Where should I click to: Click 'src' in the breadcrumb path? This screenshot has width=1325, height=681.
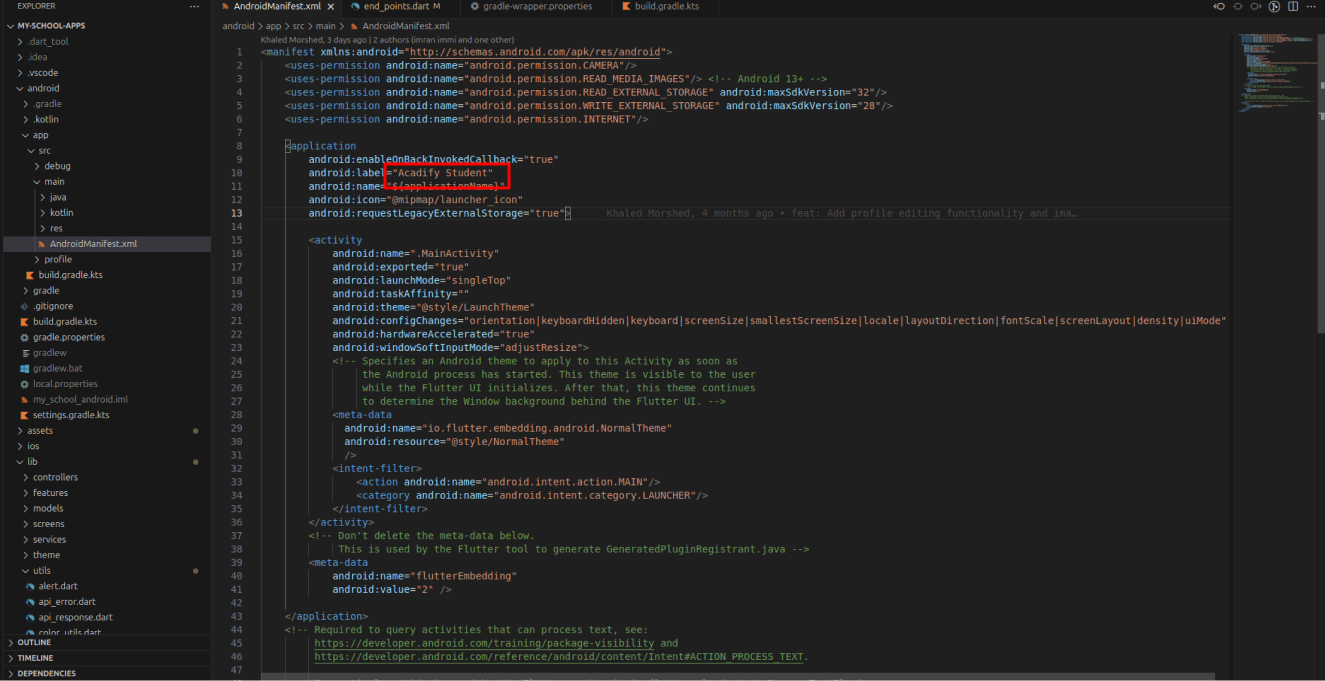click(300, 26)
